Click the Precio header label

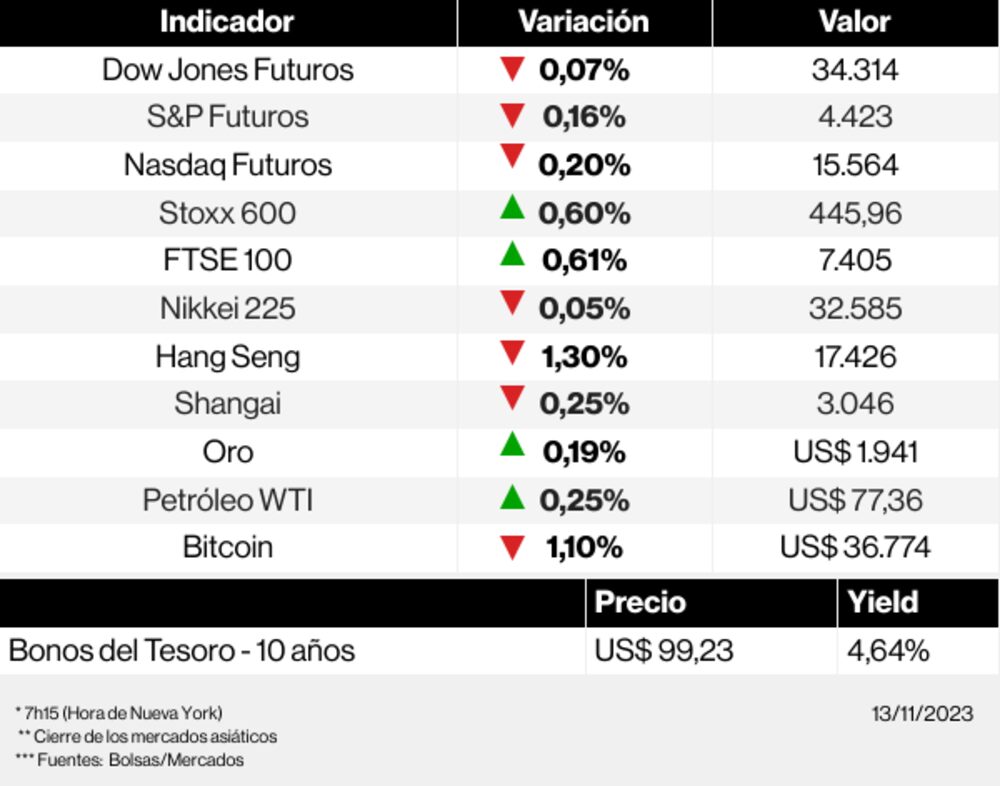(x=640, y=602)
